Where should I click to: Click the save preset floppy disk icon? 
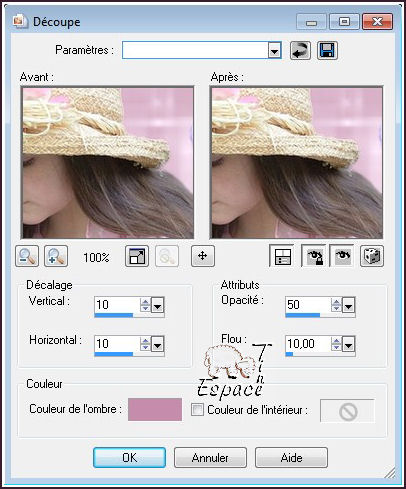pos(327,51)
